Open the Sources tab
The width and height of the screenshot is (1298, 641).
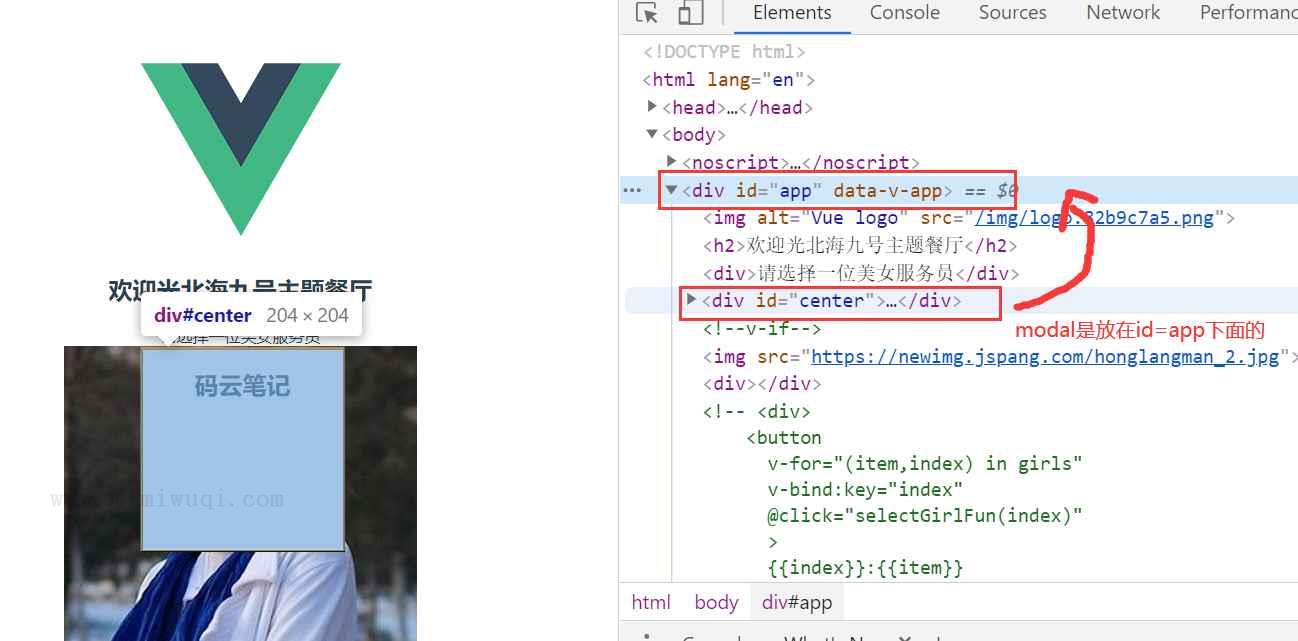point(1012,13)
